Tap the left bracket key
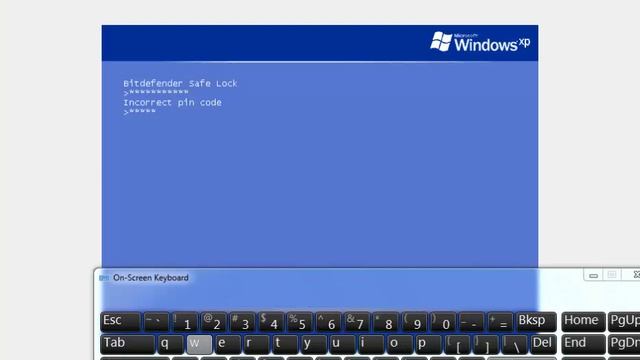Image resolution: width=640 pixels, height=360 pixels. coord(457,344)
